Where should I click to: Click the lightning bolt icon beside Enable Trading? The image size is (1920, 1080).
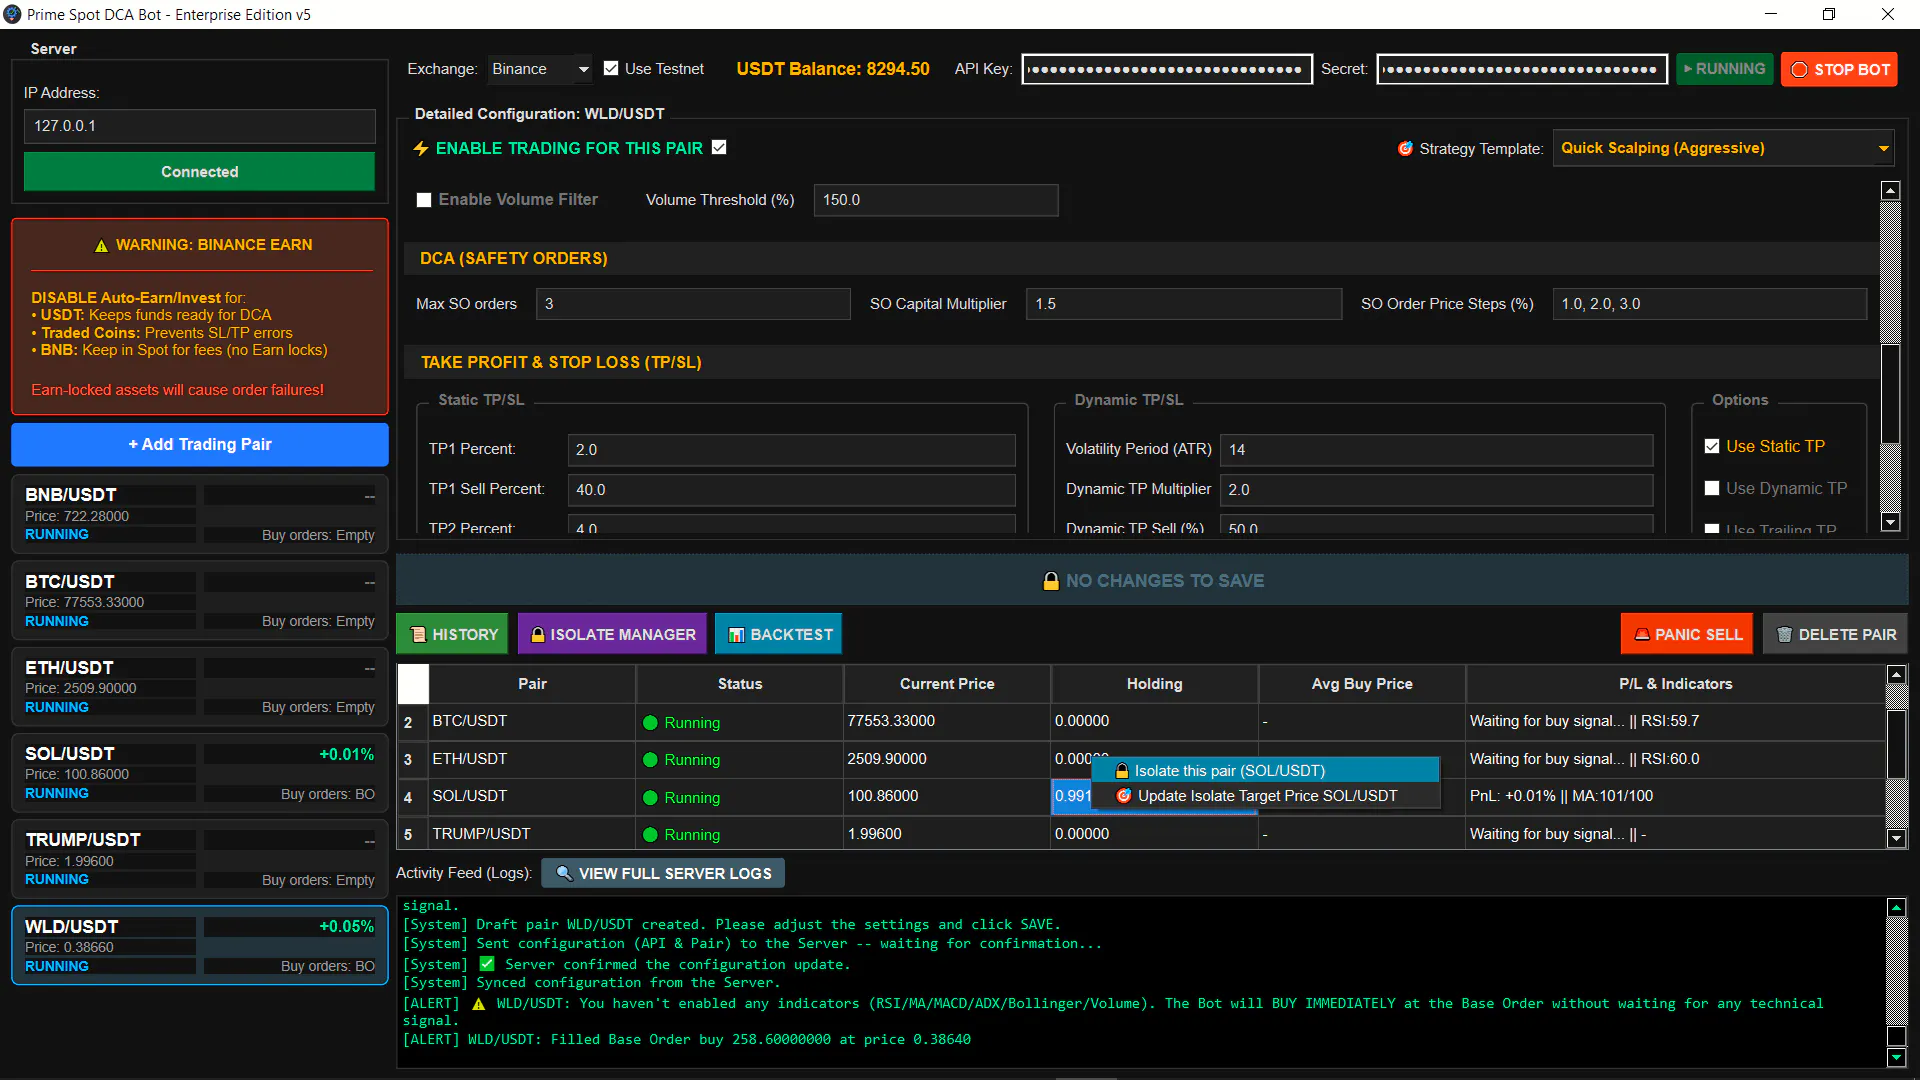421,148
